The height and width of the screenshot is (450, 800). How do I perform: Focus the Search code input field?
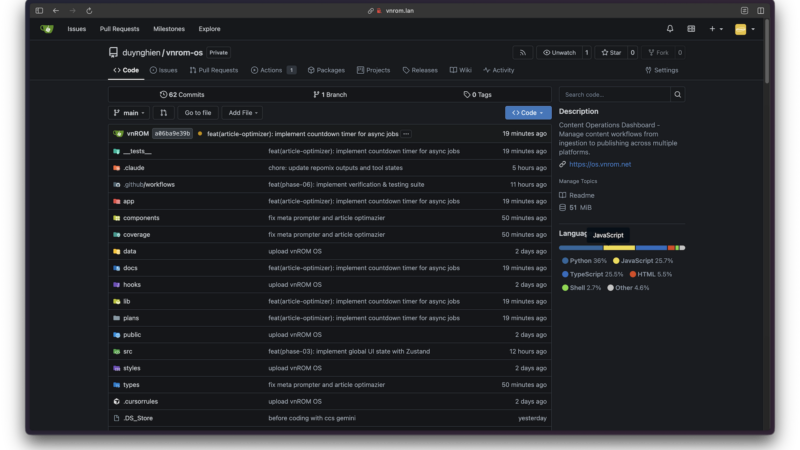click(614, 94)
